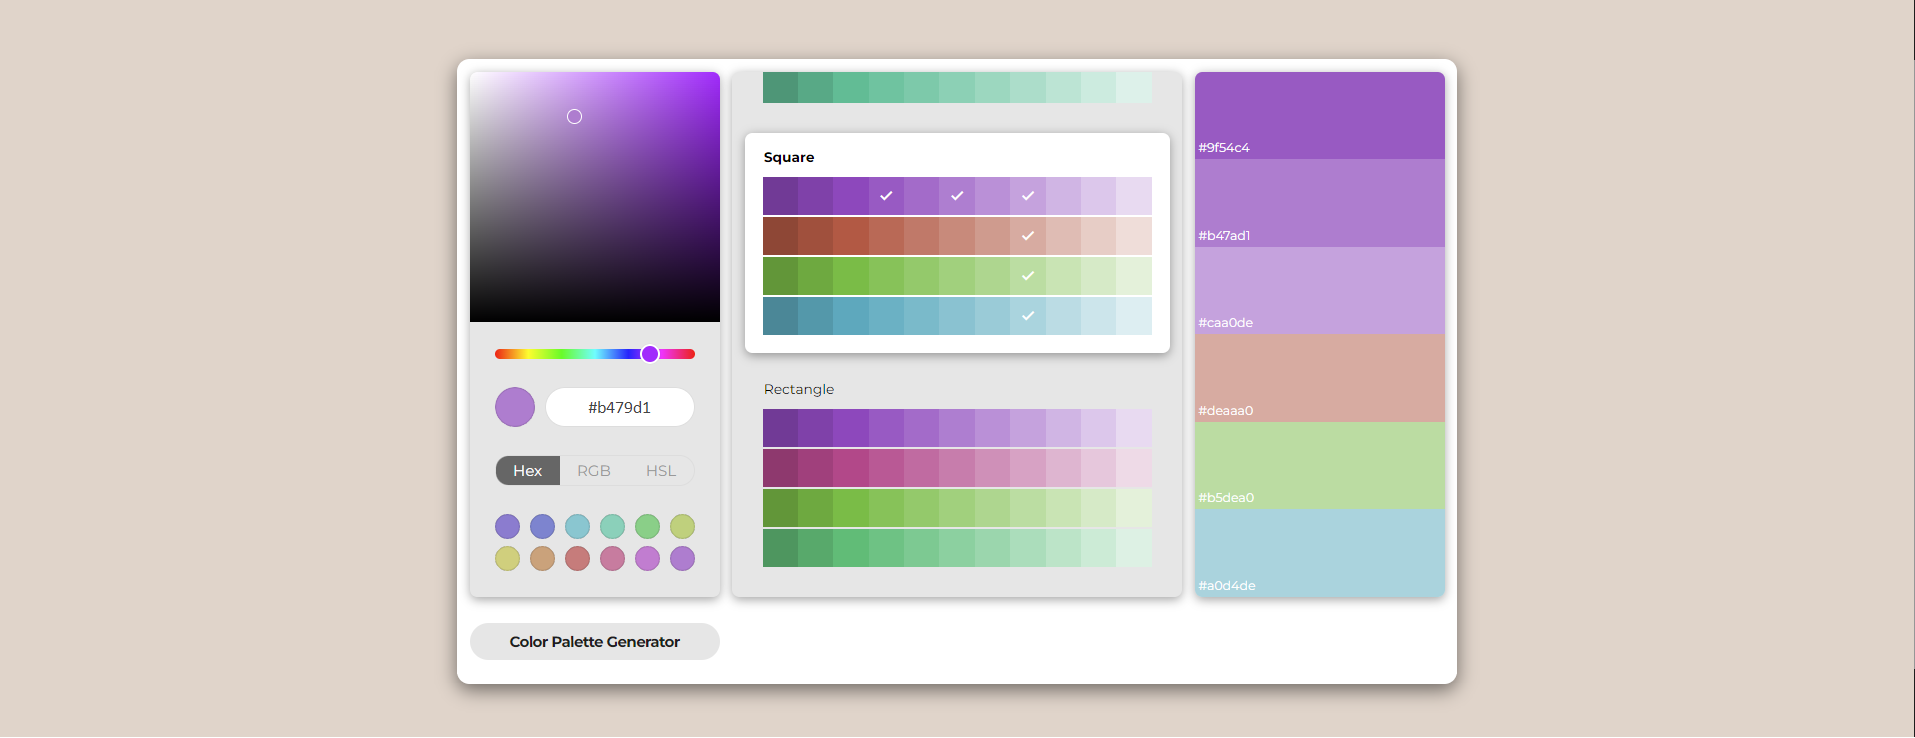Screen dimensions: 1915x738
Task: Select the lightest blue swatch in Square palette
Action: pos(1134,316)
